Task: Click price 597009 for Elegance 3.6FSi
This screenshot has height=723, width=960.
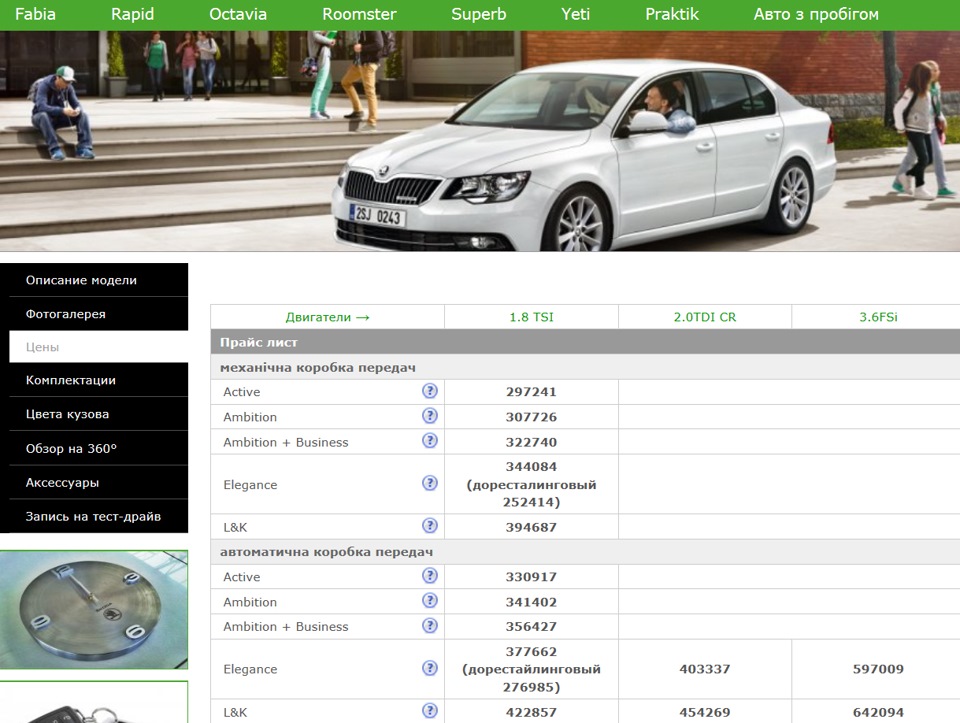Action: [878, 669]
